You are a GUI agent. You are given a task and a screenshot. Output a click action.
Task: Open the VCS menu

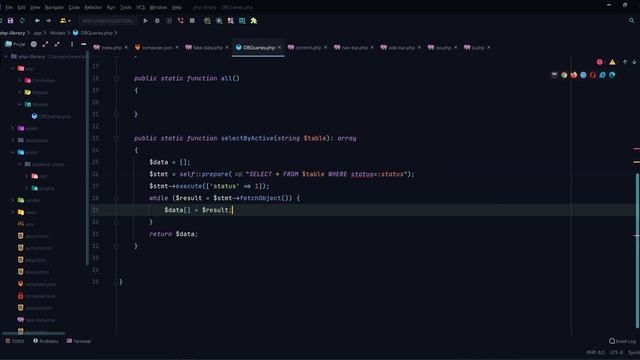(140, 7)
